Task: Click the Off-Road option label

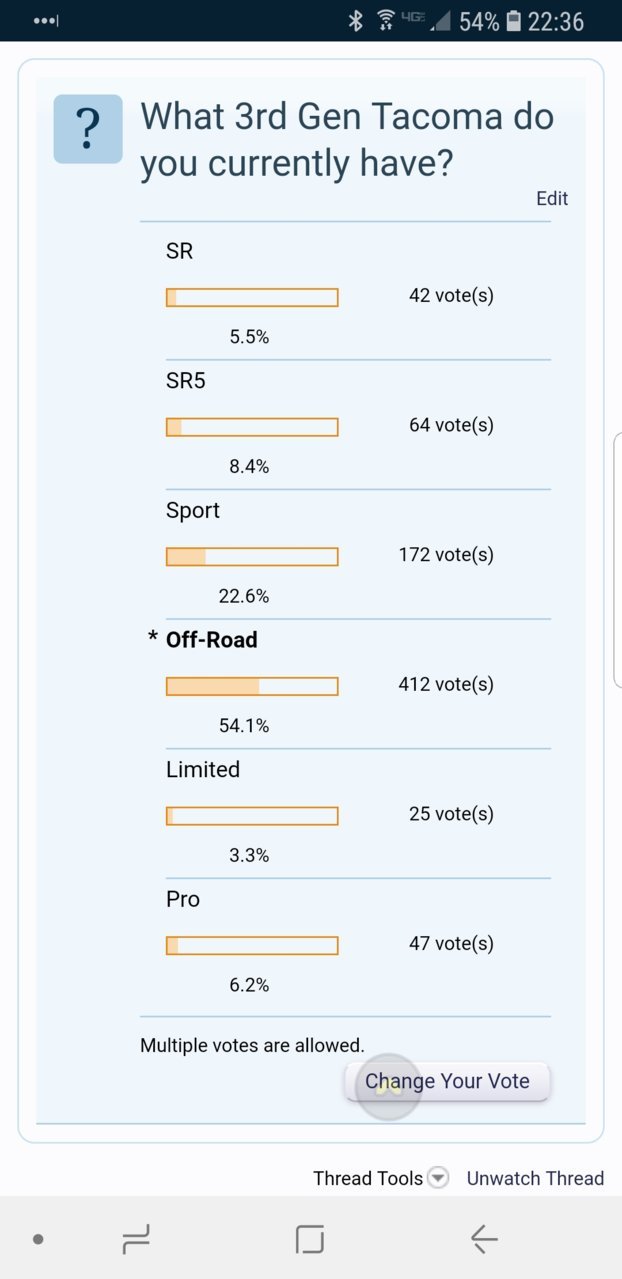Action: coord(211,639)
